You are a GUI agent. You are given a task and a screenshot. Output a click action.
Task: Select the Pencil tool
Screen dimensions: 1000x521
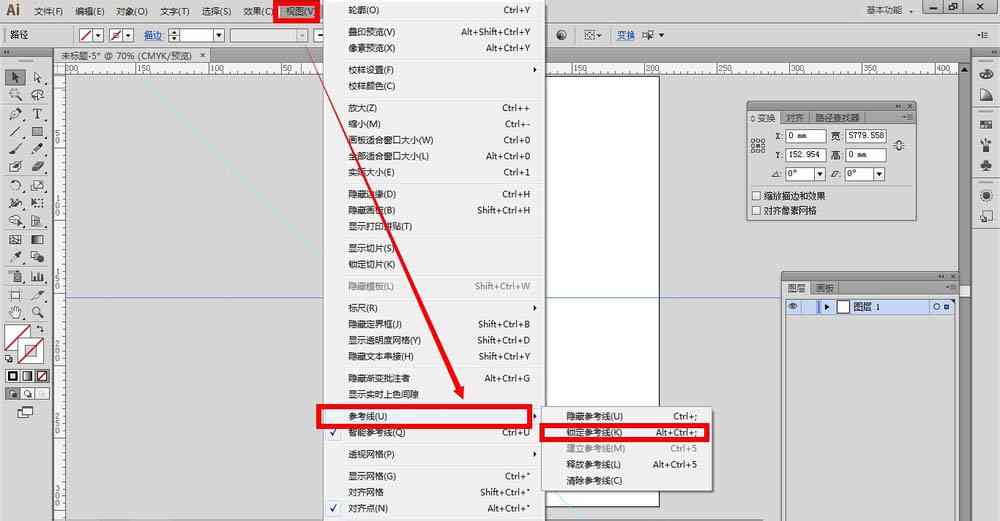pos(38,149)
